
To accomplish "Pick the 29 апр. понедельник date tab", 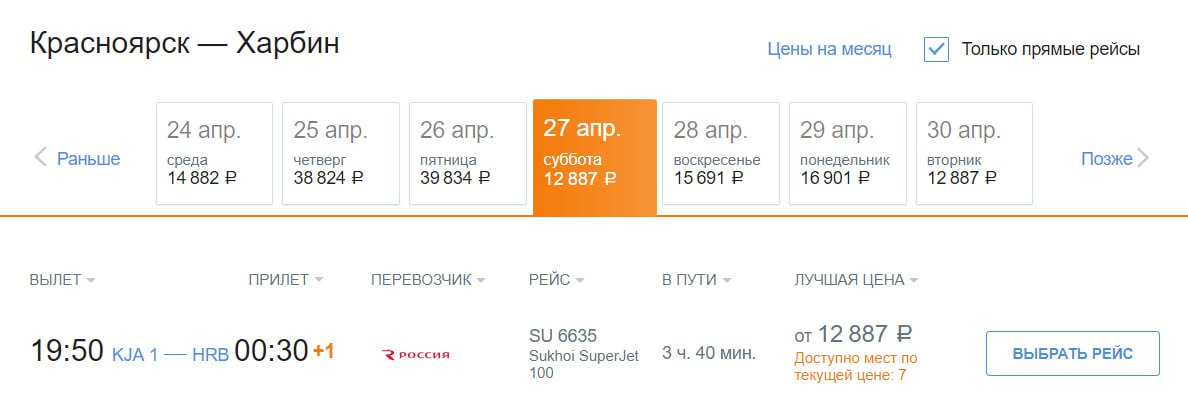I will pyautogui.click(x=847, y=153).
